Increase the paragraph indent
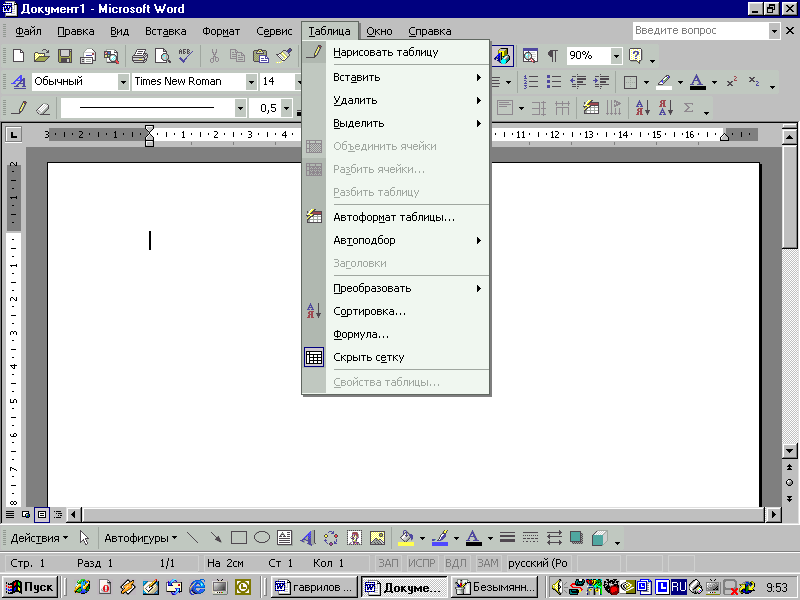This screenshot has width=800, height=600. 602,82
